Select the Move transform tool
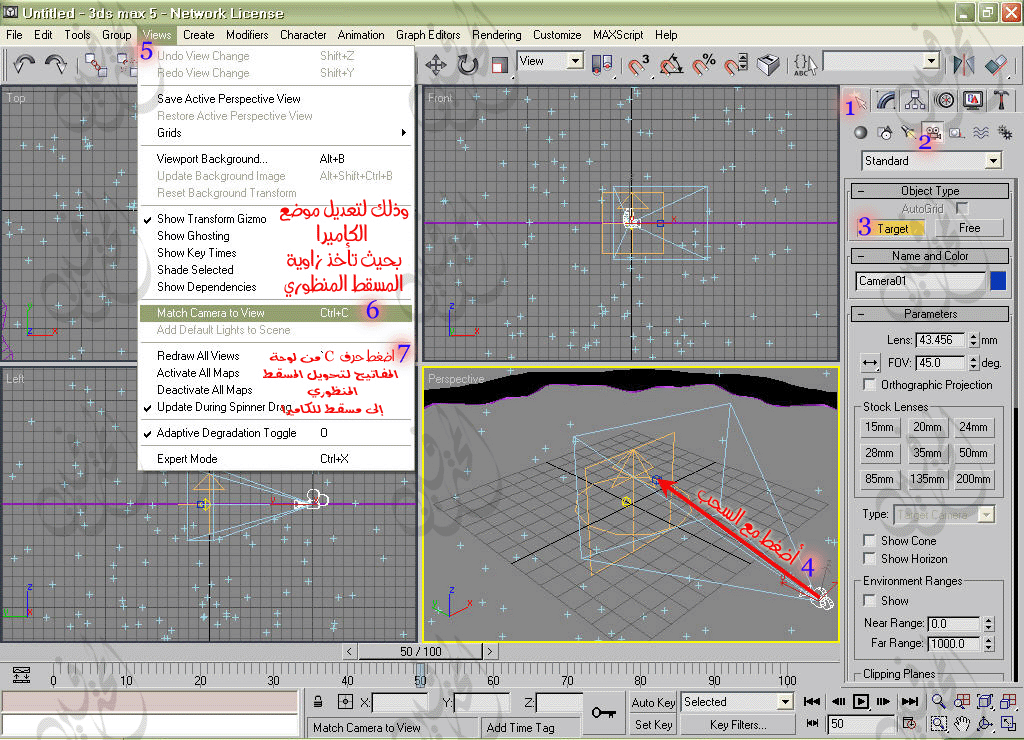 [436, 64]
